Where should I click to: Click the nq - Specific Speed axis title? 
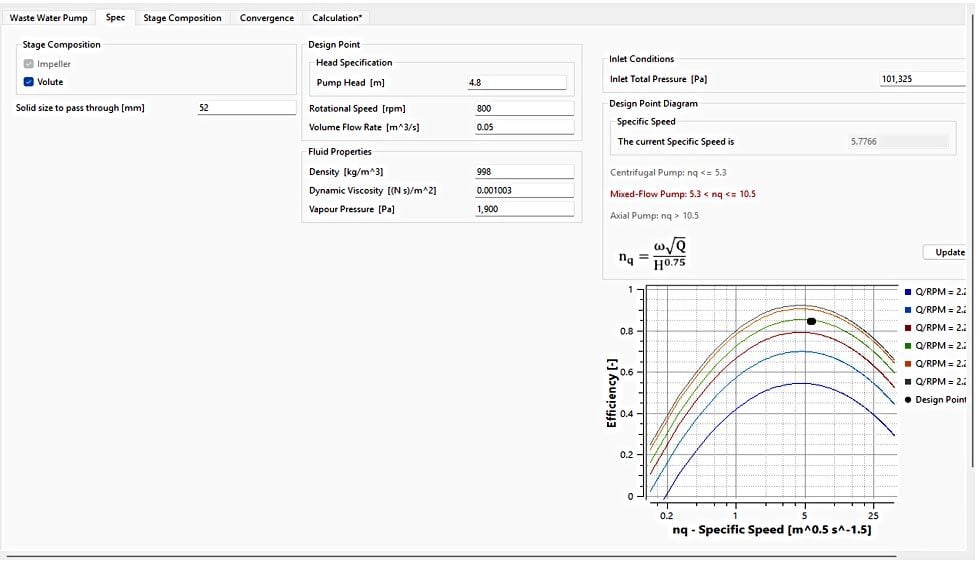772,530
